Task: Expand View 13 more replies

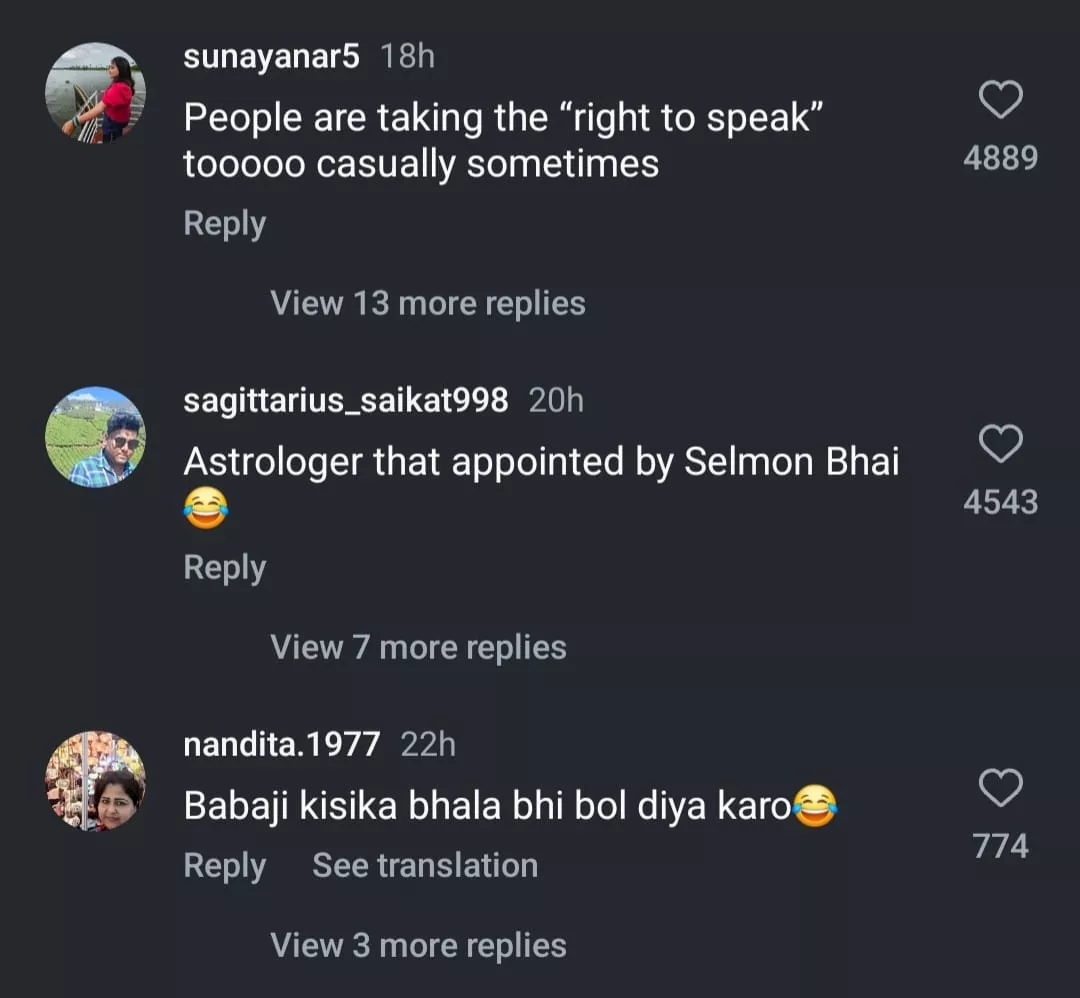Action: (x=427, y=303)
